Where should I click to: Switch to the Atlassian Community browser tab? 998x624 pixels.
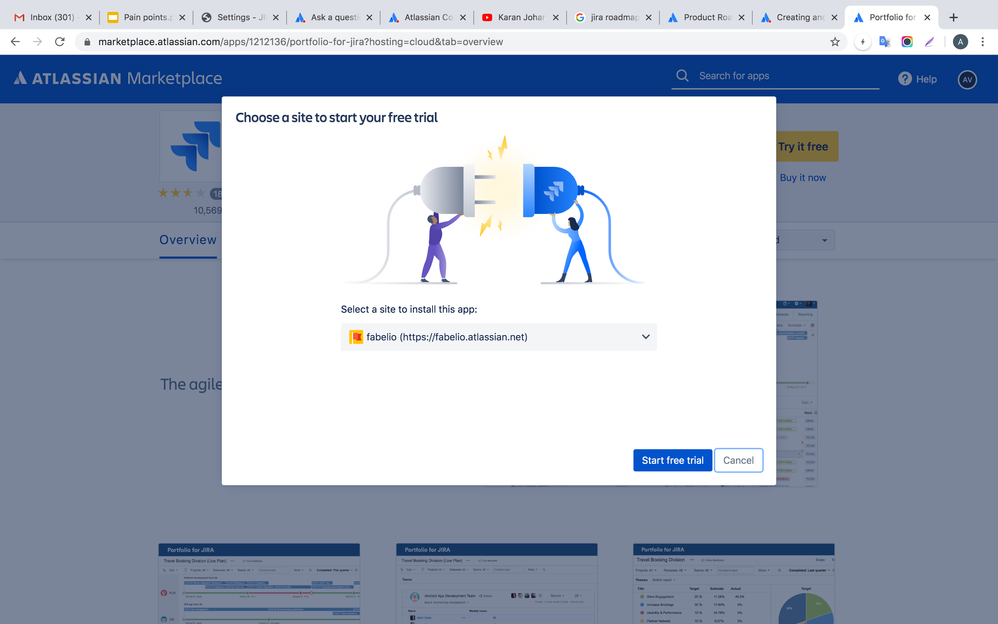(426, 17)
